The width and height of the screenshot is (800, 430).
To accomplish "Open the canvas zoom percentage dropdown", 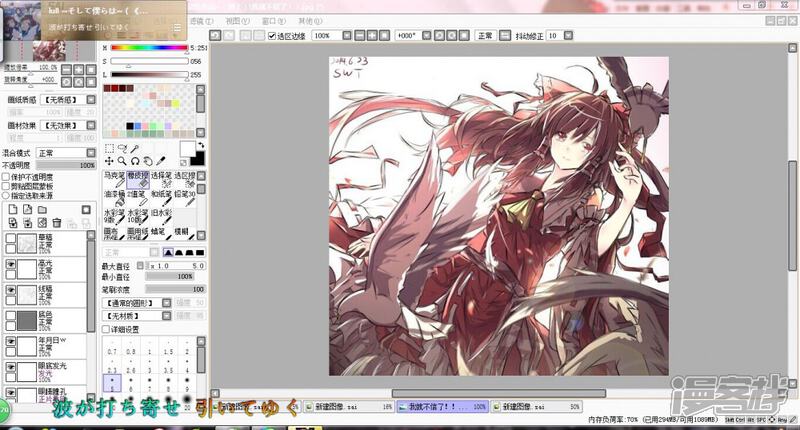I will coord(347,35).
